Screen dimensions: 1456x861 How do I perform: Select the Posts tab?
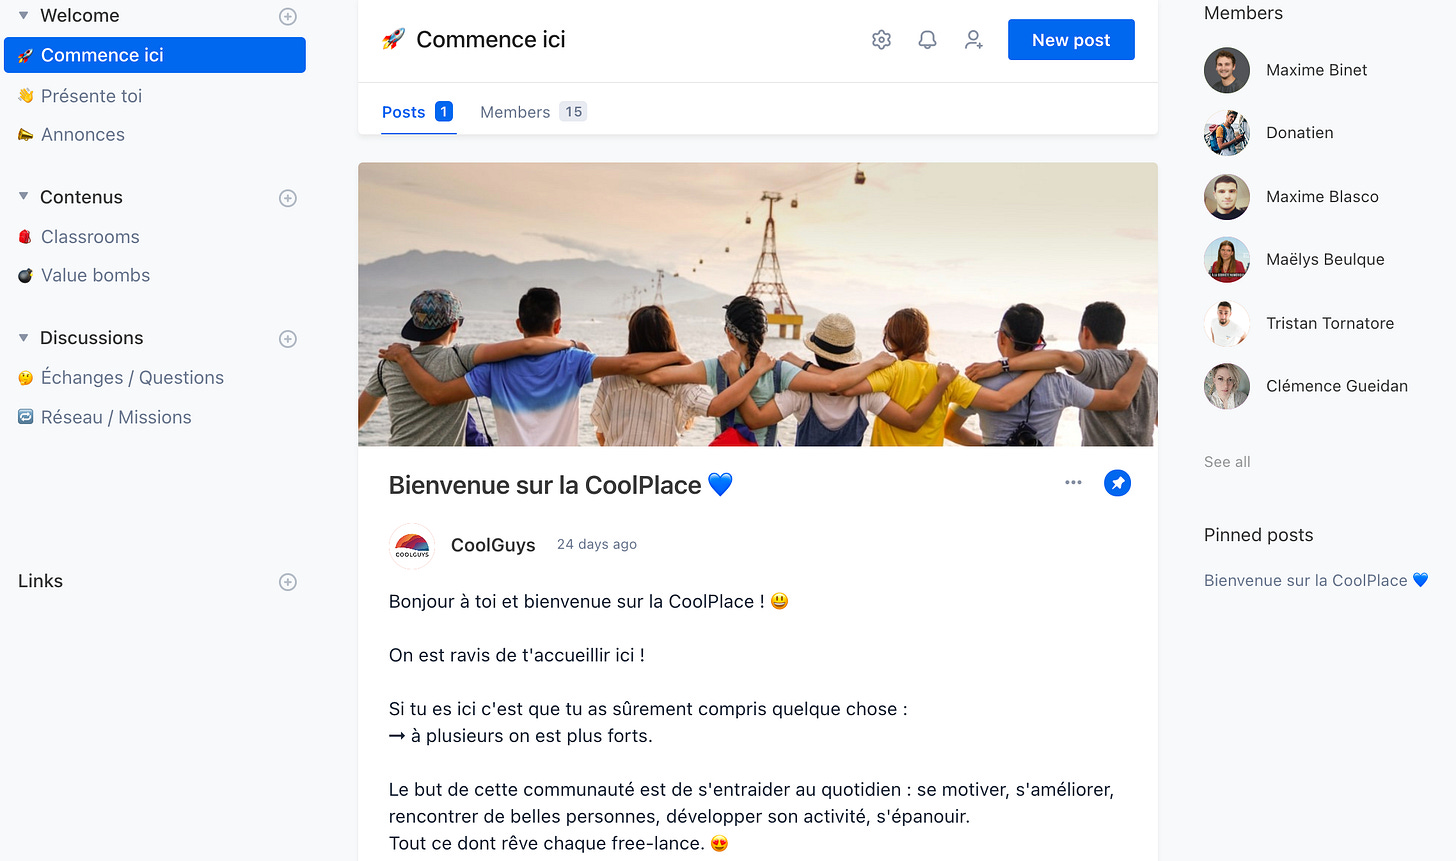[x=418, y=112]
